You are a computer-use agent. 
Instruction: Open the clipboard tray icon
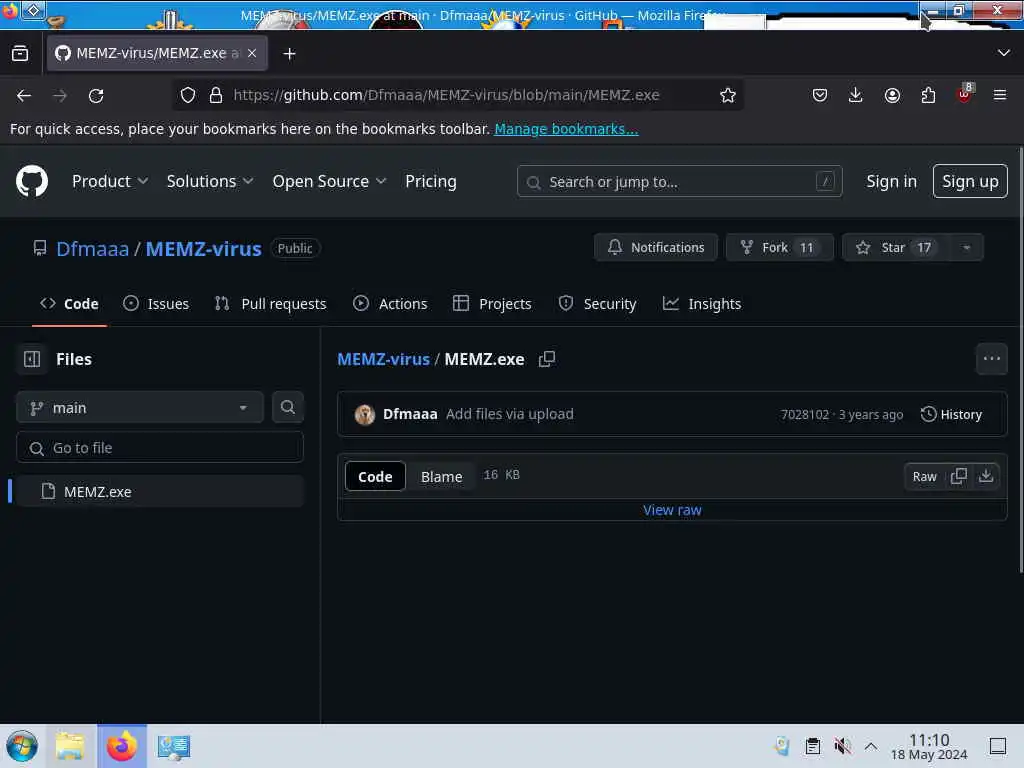pyautogui.click(x=812, y=746)
